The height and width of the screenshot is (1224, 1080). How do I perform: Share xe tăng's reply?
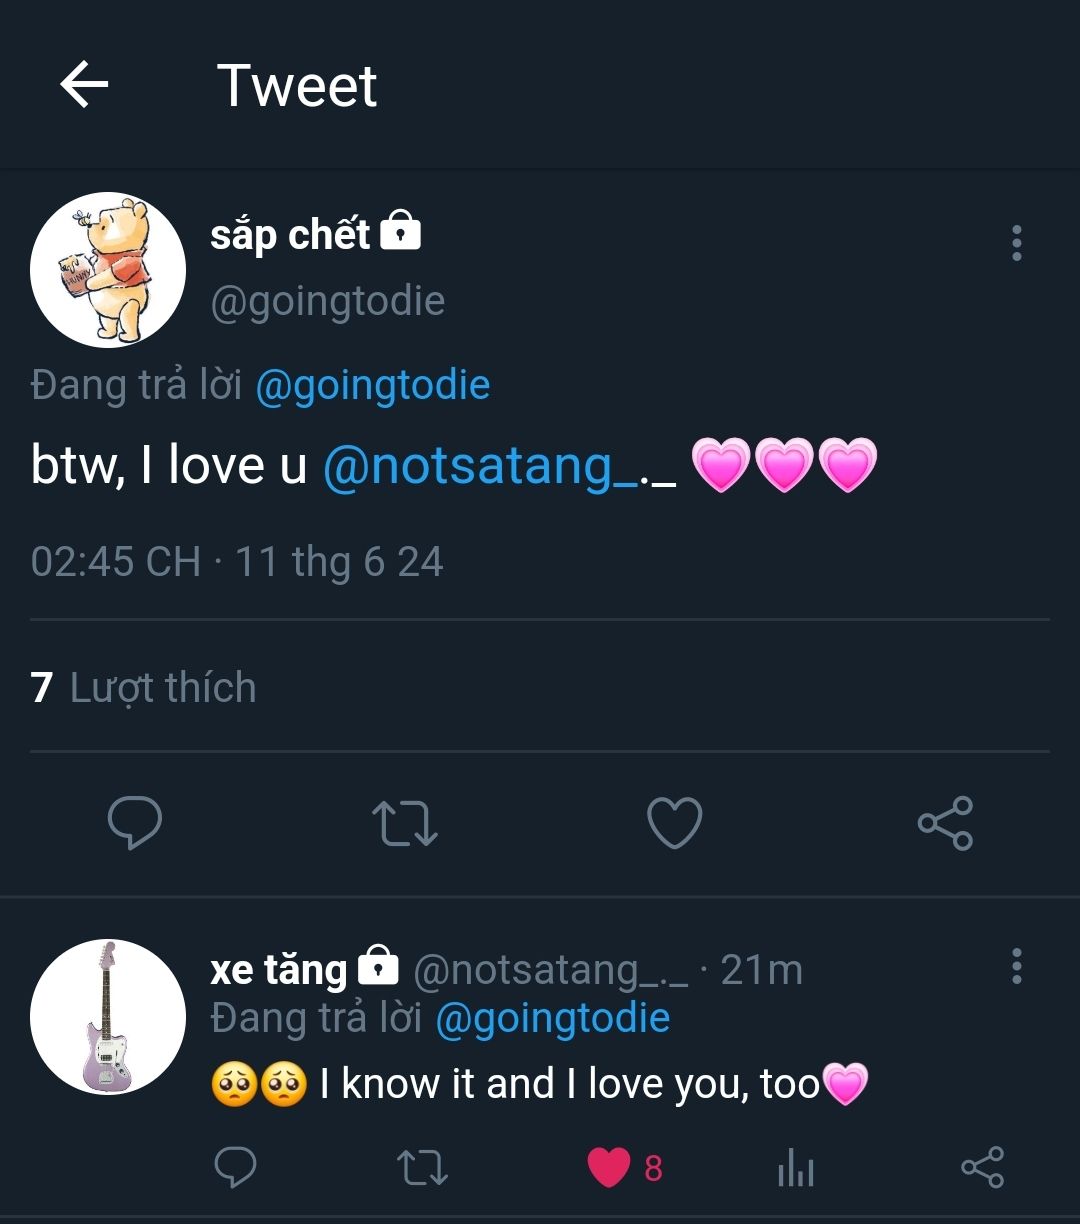coord(982,1167)
